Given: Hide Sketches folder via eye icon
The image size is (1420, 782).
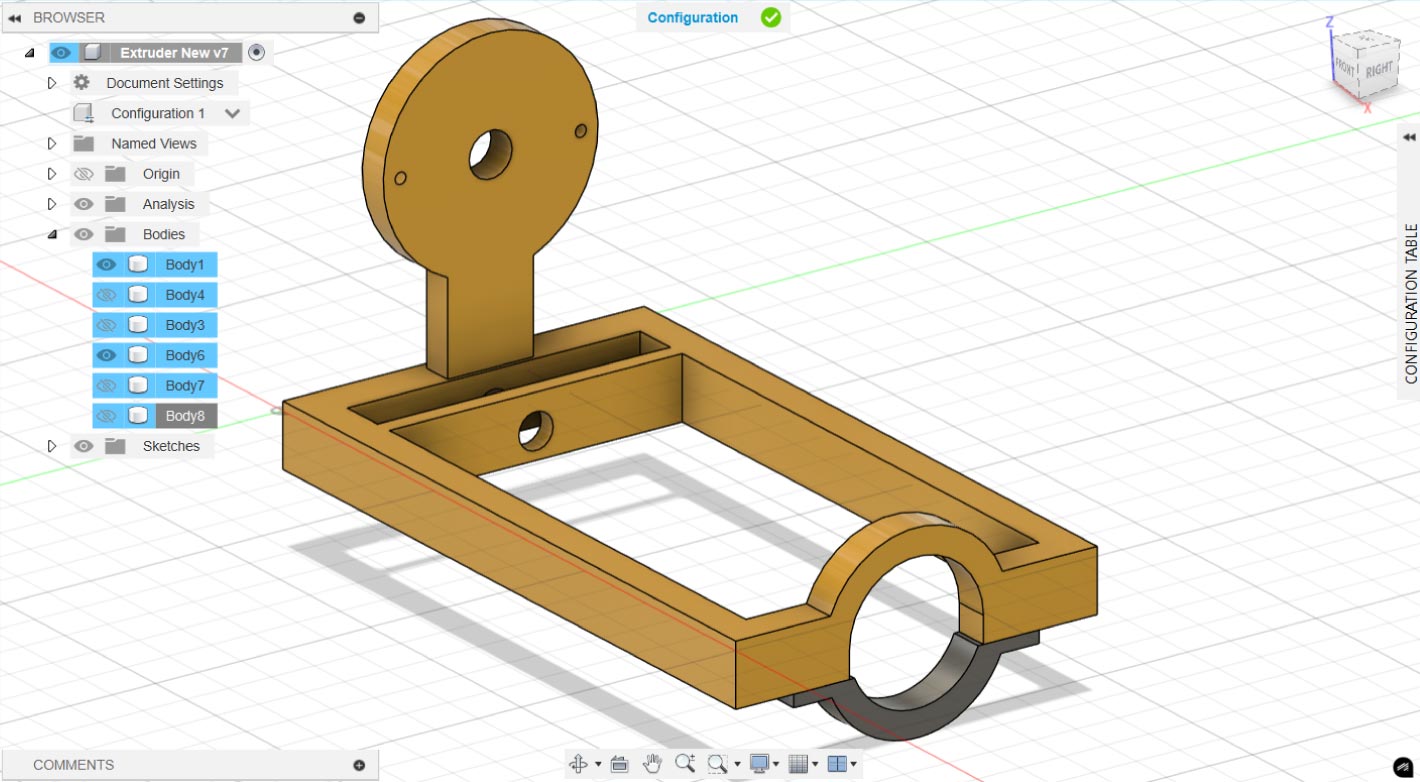Looking at the screenshot, I should click(84, 446).
